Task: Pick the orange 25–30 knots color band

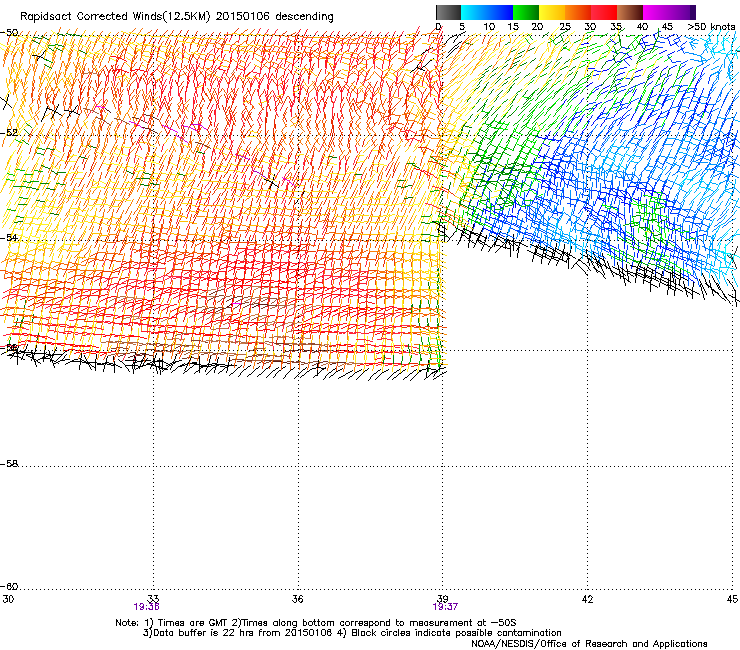Action: (x=578, y=12)
